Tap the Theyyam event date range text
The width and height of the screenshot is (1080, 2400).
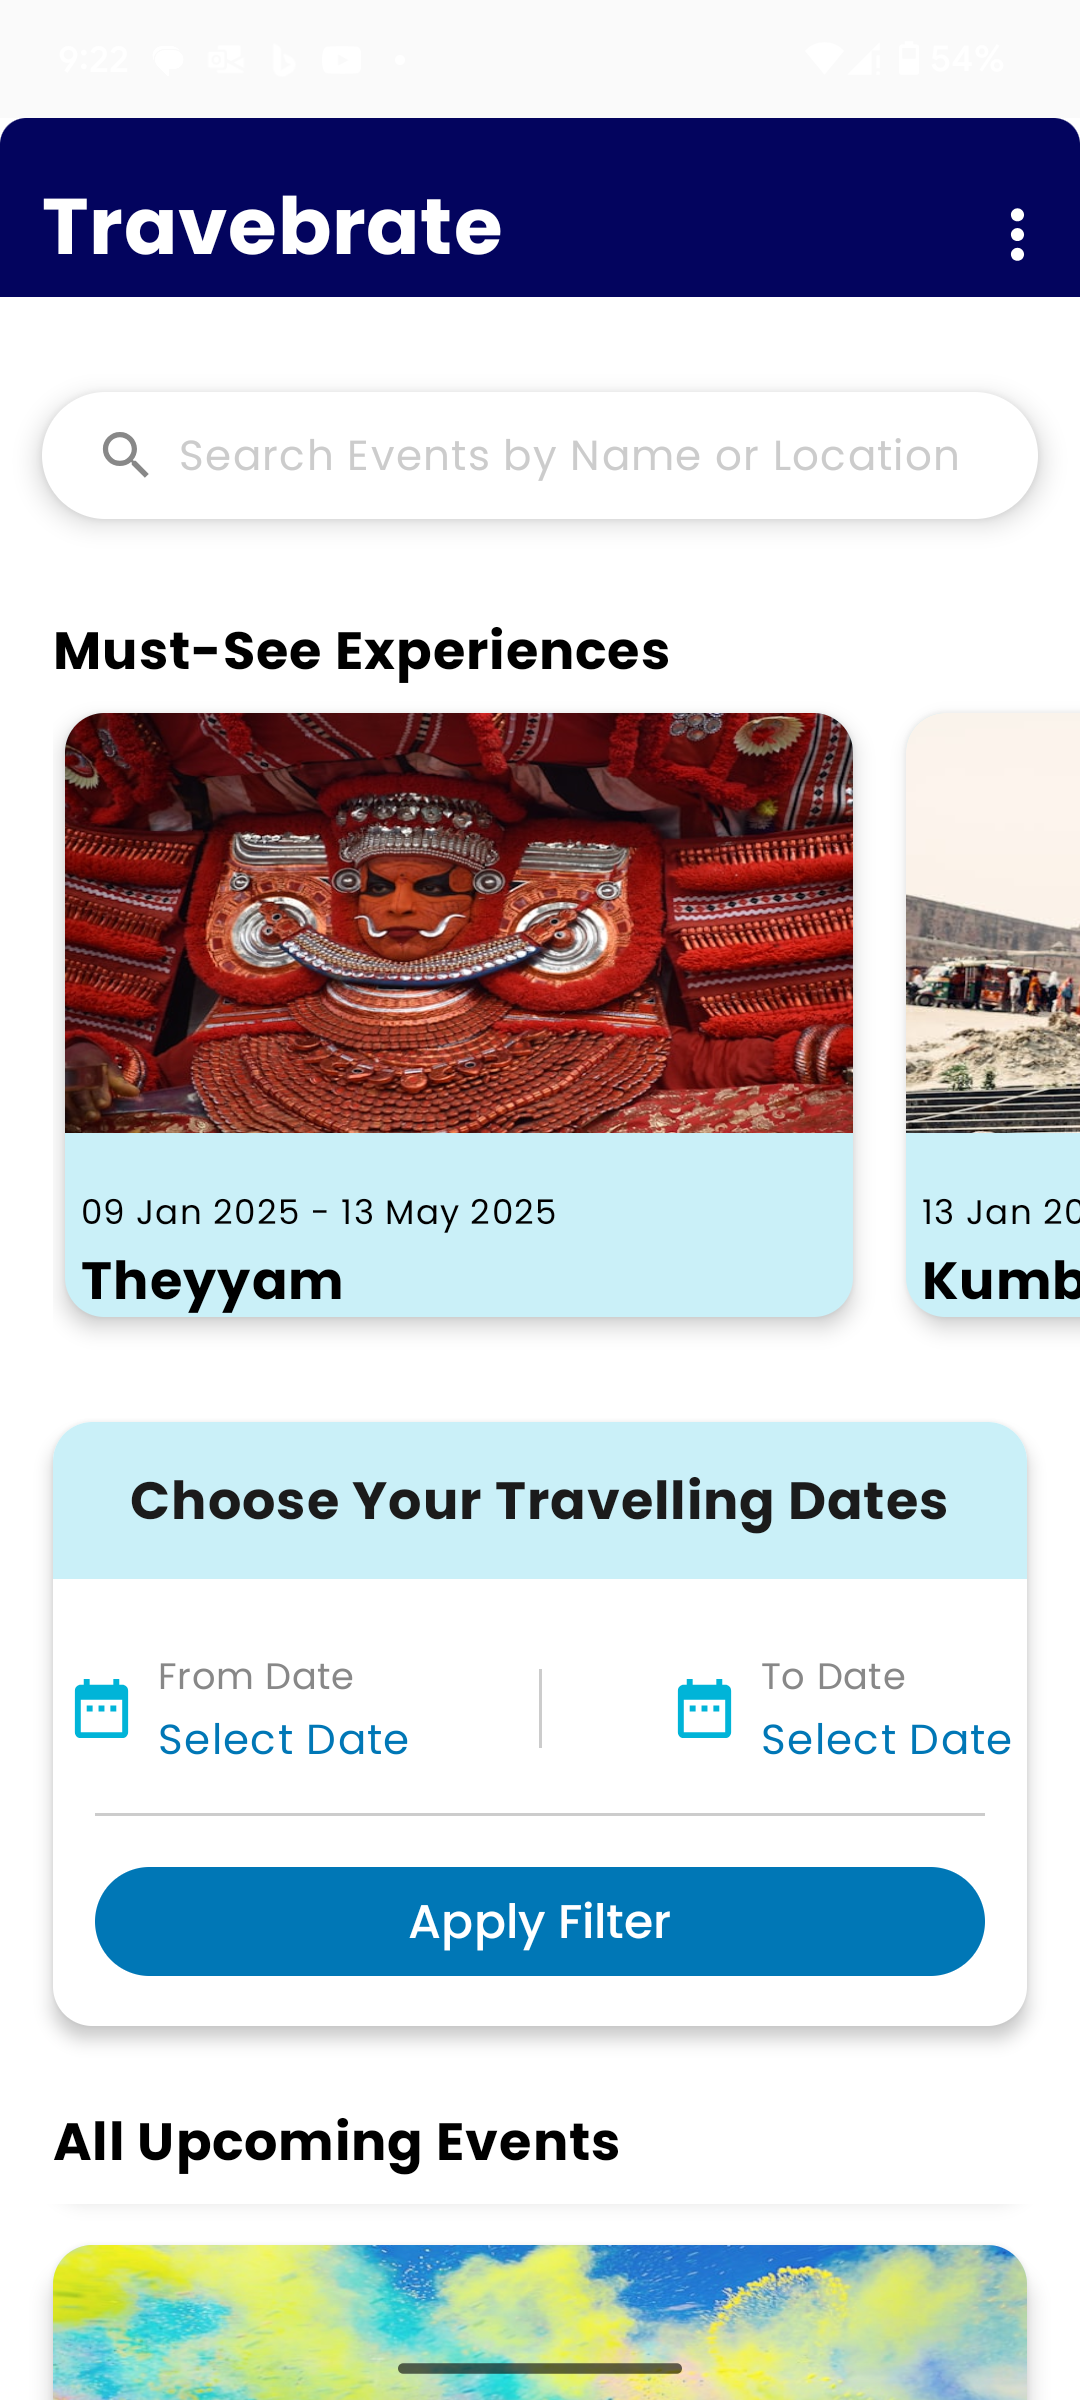tap(318, 1210)
